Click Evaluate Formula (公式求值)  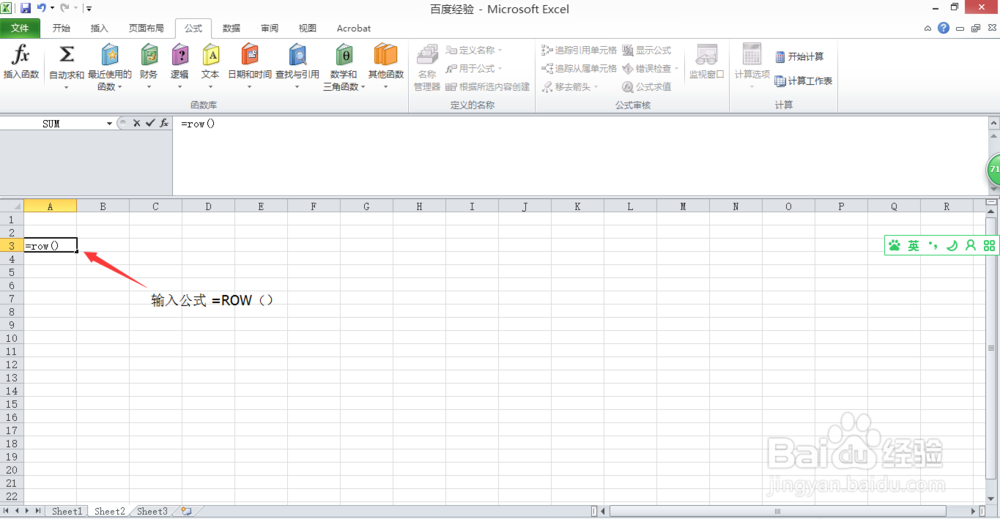tap(647, 87)
